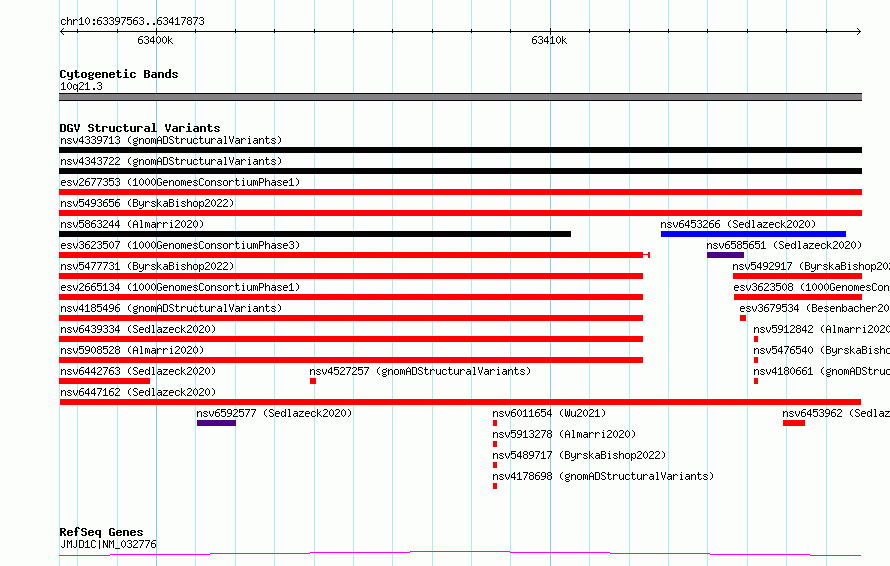Open nsv6011654 Wu2021 variant label

pos(549,413)
